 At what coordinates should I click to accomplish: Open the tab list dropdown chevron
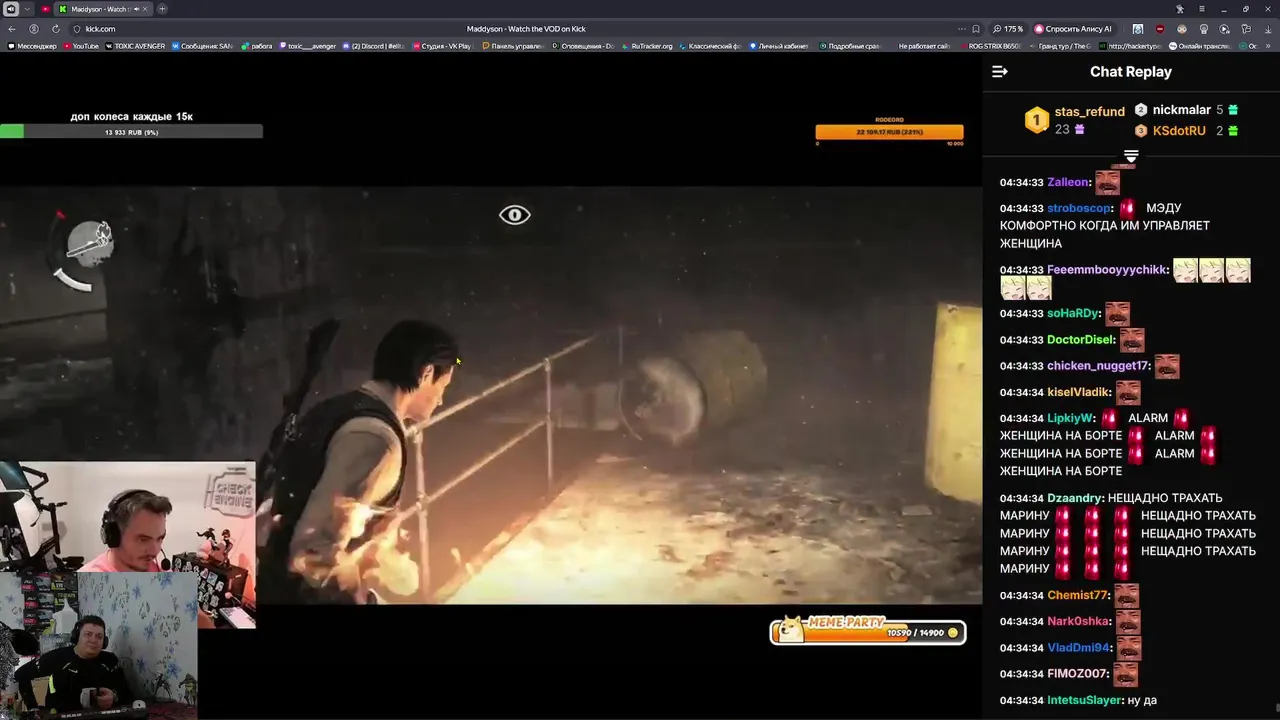[x=27, y=9]
